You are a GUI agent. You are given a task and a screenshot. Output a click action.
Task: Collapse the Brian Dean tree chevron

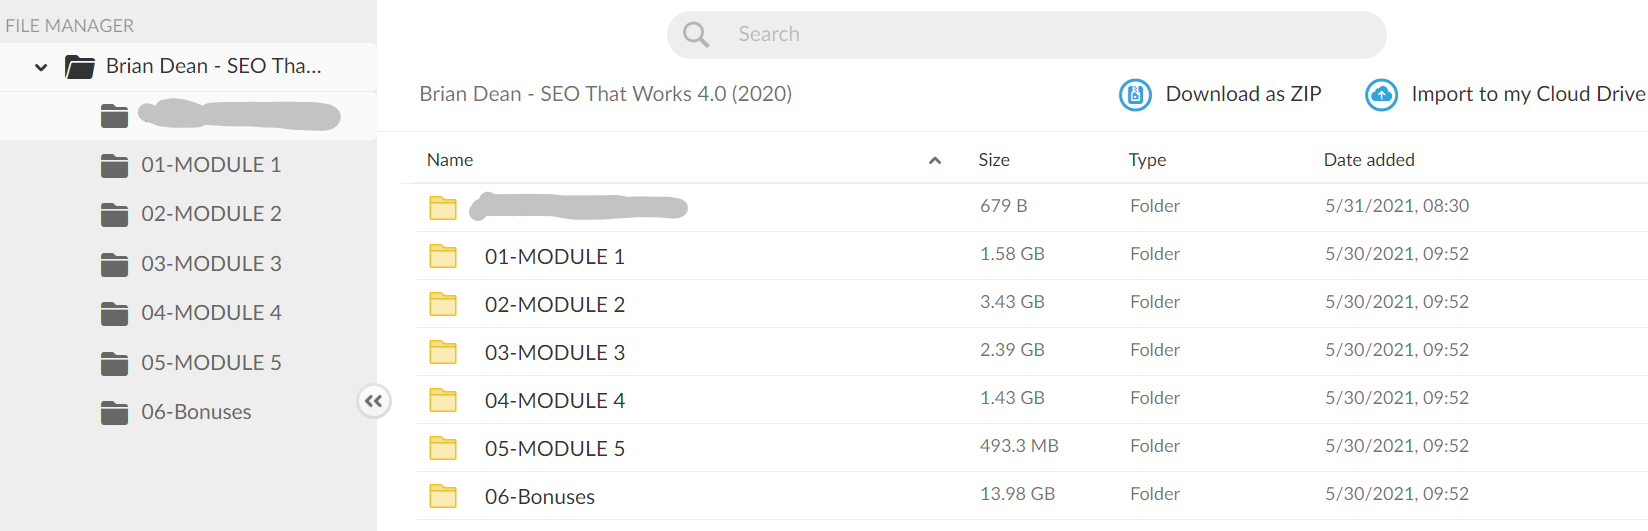point(41,68)
